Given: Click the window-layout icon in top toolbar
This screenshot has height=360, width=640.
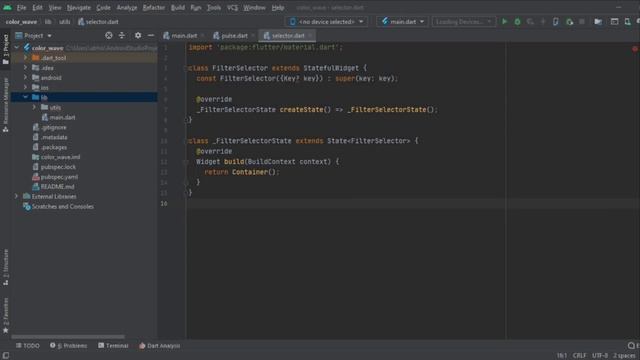Looking at the screenshot, I should click(x=614, y=22).
